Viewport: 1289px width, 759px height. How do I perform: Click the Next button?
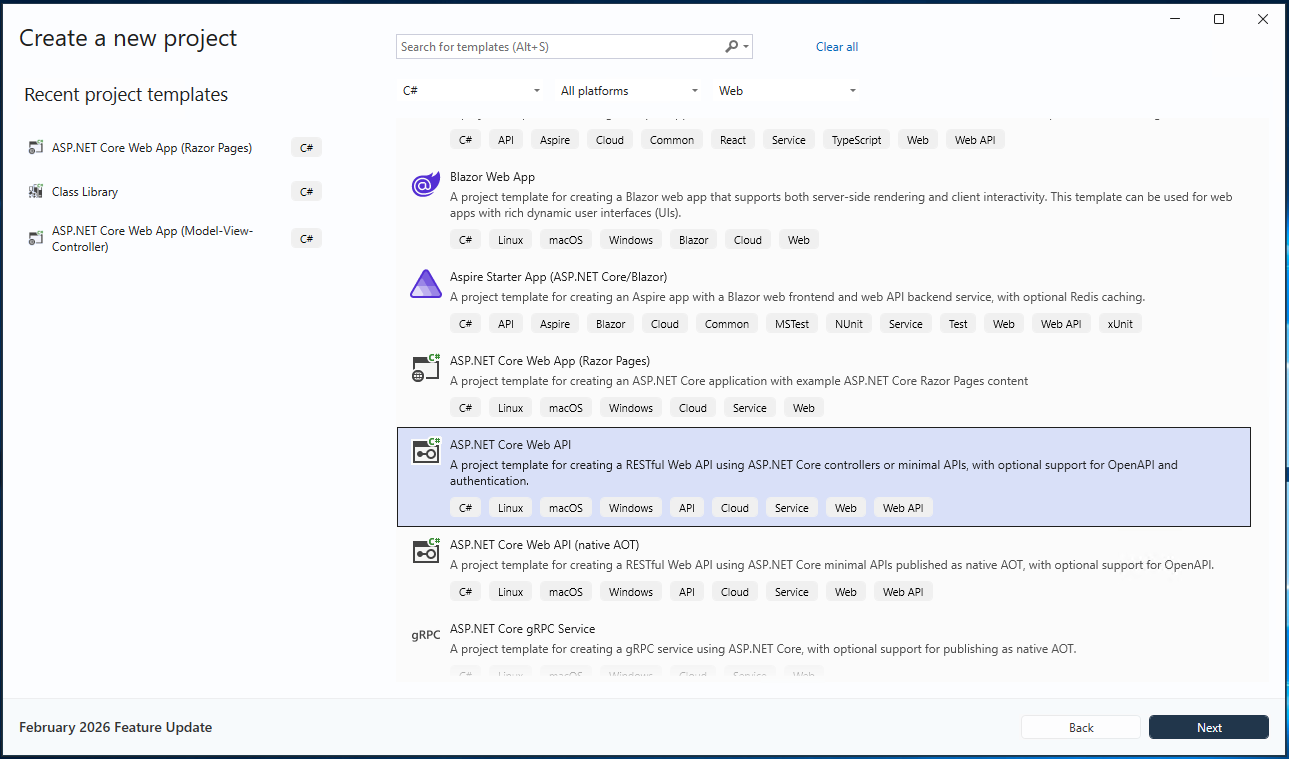point(1208,727)
